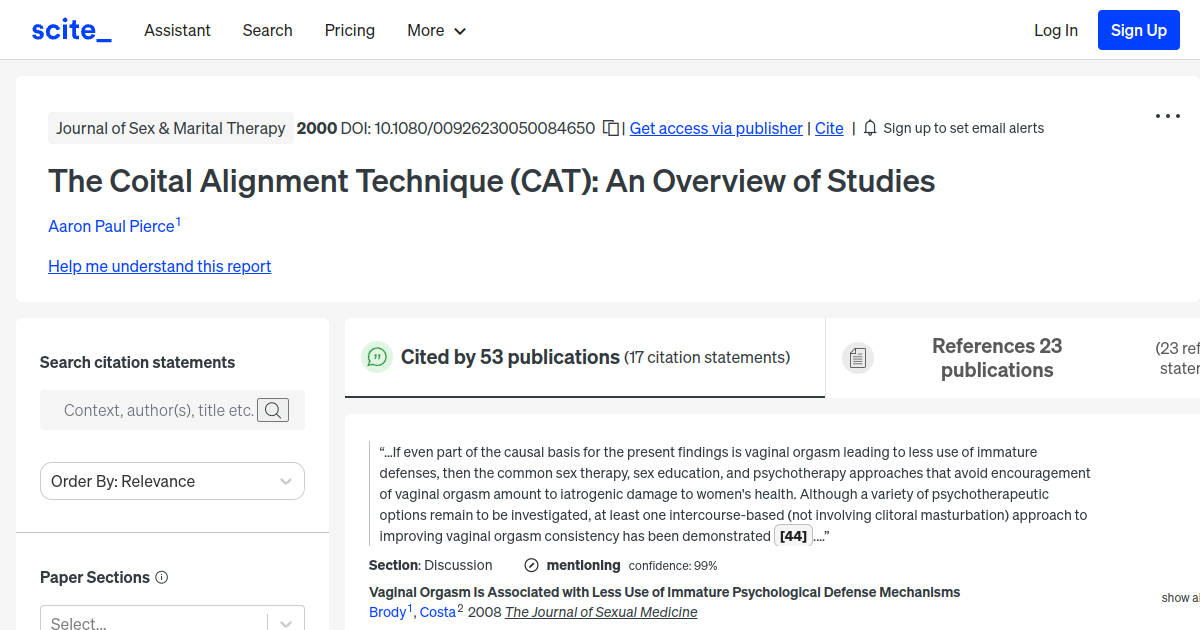This screenshot has height=630, width=1200.
Task: Click the Sign Up button
Action: 1138,29
